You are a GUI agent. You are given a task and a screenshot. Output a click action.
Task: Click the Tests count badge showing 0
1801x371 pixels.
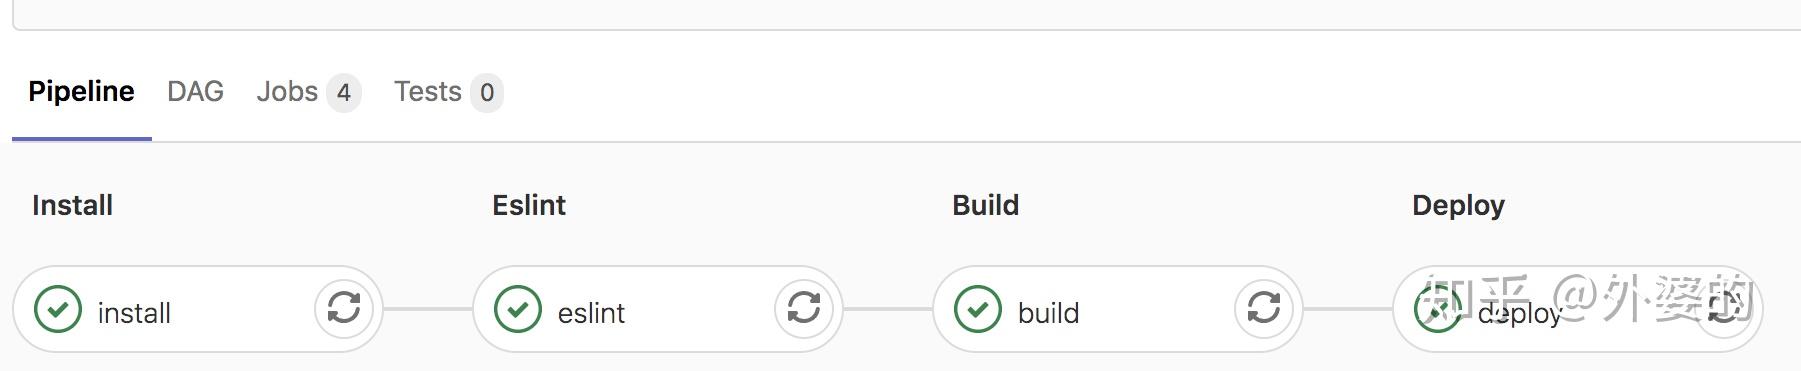pos(487,93)
